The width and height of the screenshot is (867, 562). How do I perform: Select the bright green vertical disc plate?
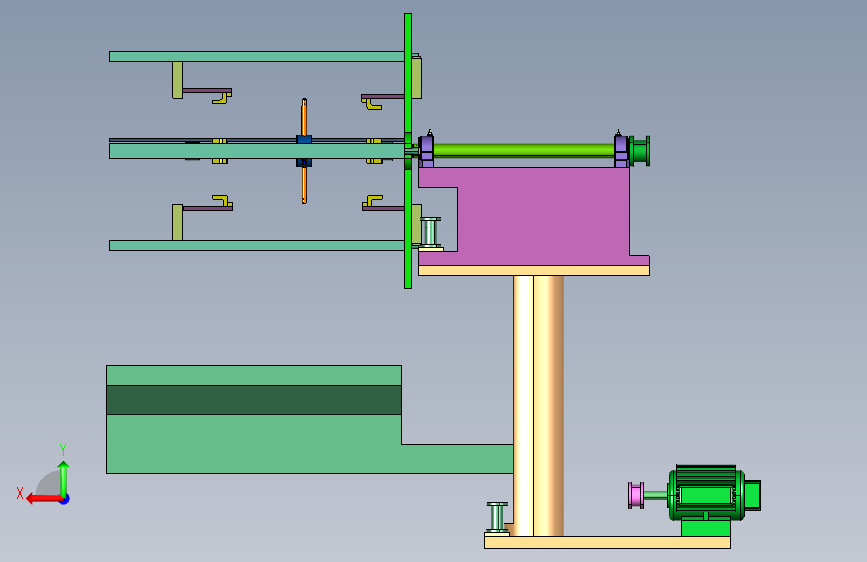click(x=408, y=150)
